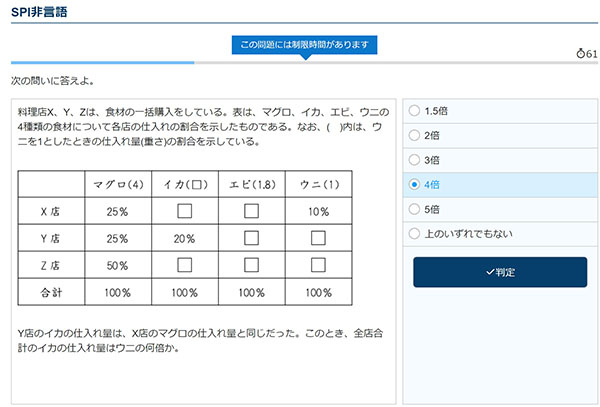The height and width of the screenshot is (407, 600).
Task: Click the blue question progress bar
Action: 100,62
